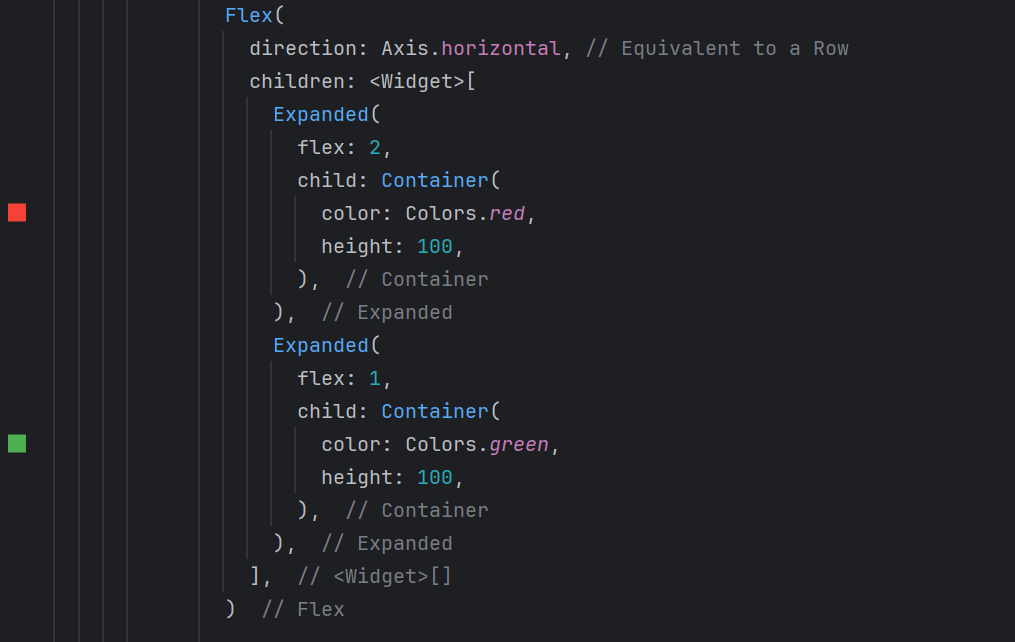Click the first Expanded widget name
The image size is (1015, 642).
[x=321, y=115]
